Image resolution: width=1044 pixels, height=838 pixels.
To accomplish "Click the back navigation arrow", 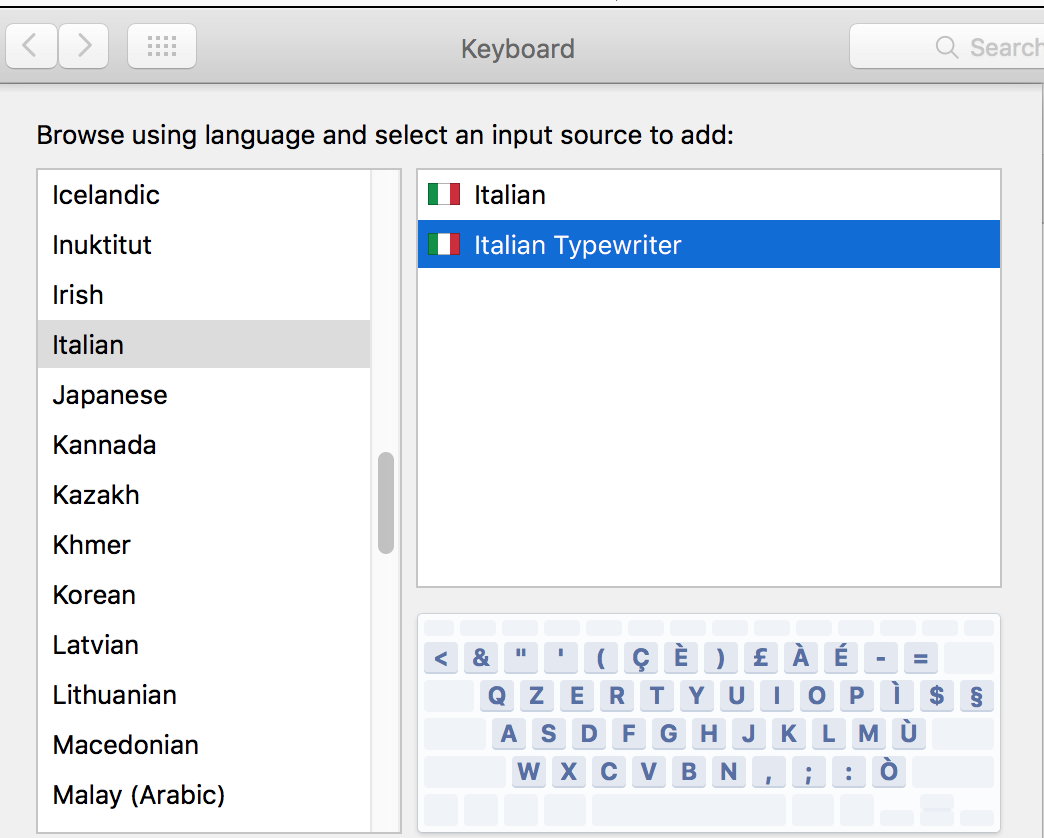I will click(31, 46).
